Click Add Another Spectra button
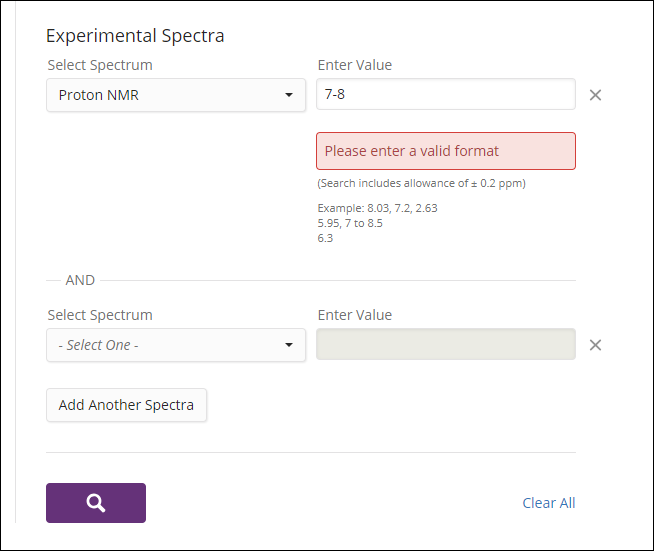Viewport: 654px width, 551px height. [126, 405]
